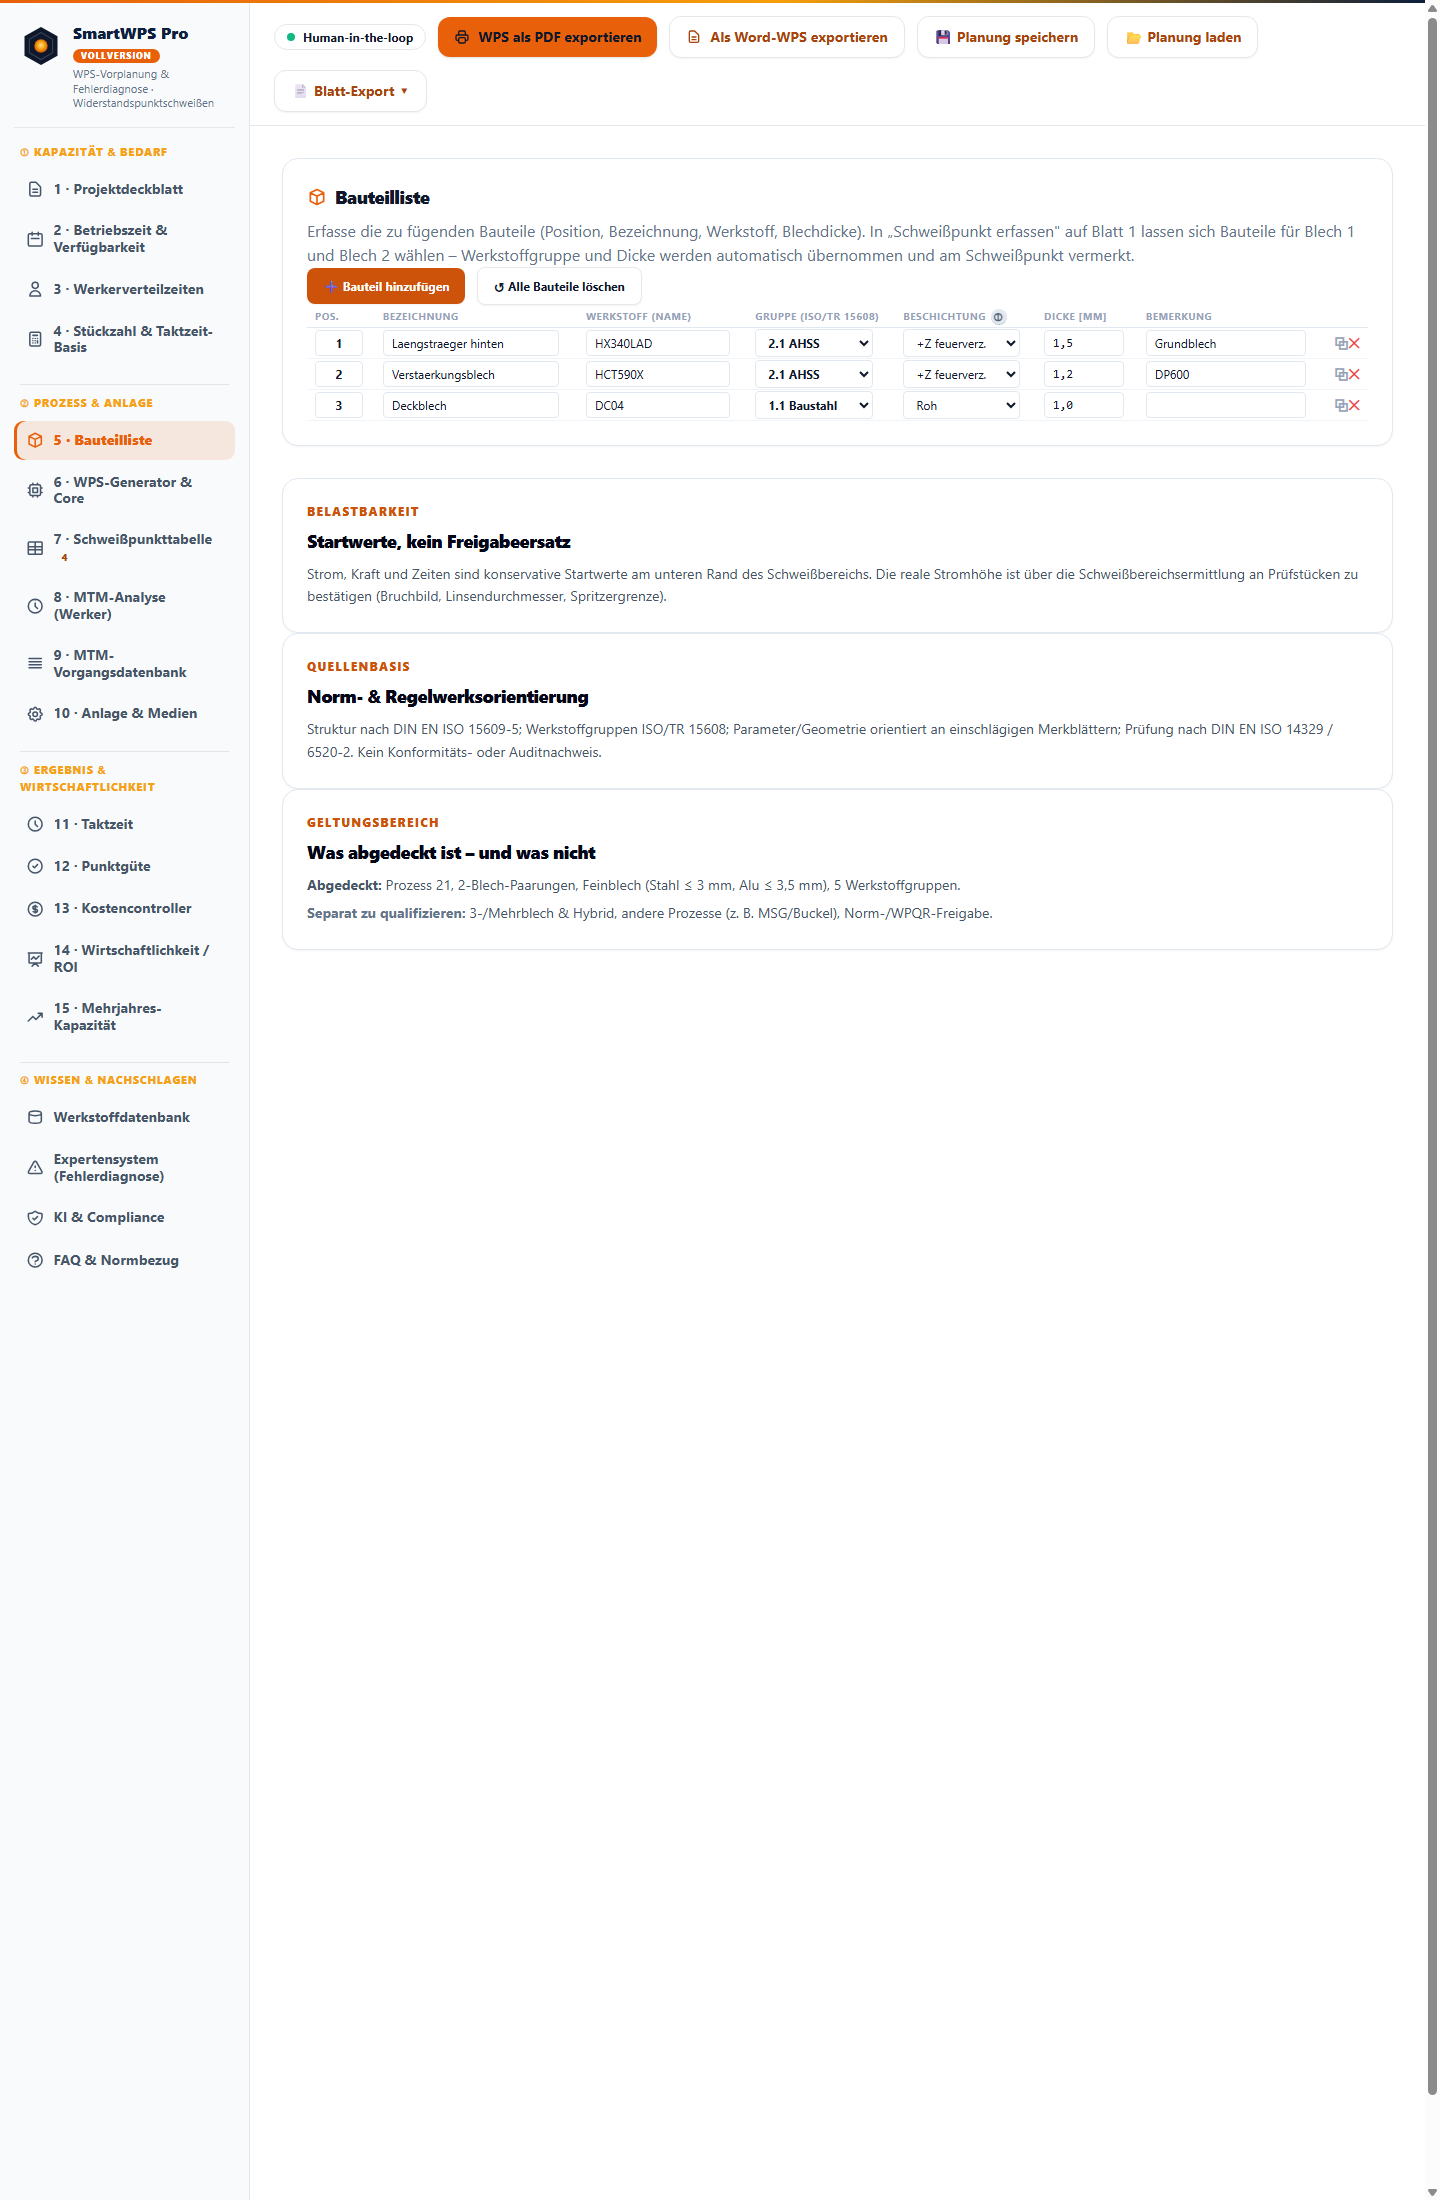Open Gruppe dropdown for Laengstraeger hinten
The height and width of the screenshot is (2200, 1440).
click(814, 344)
